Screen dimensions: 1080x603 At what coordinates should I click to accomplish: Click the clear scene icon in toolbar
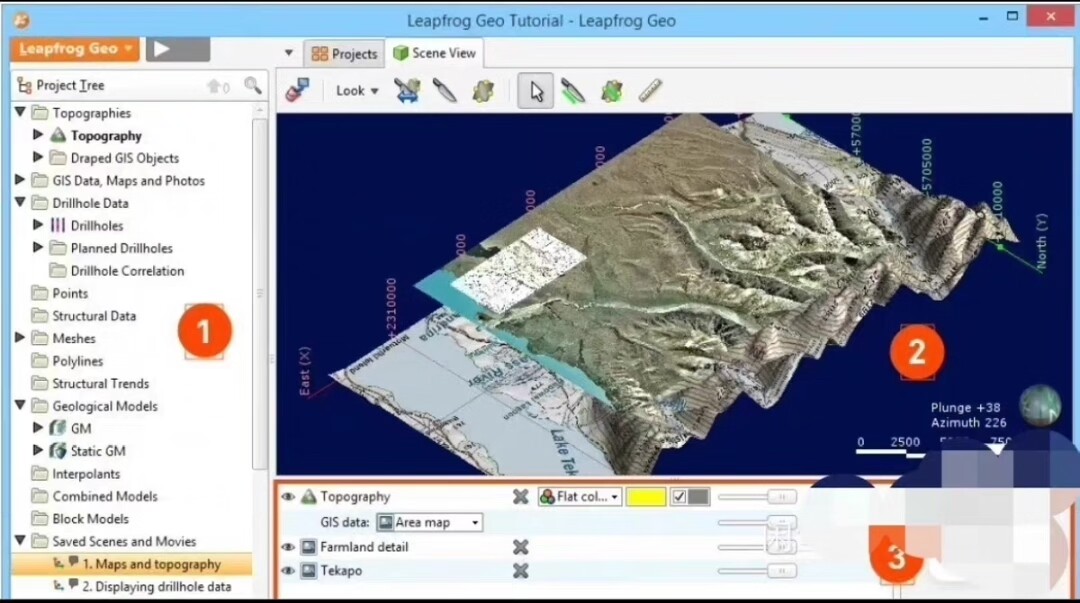coord(297,90)
